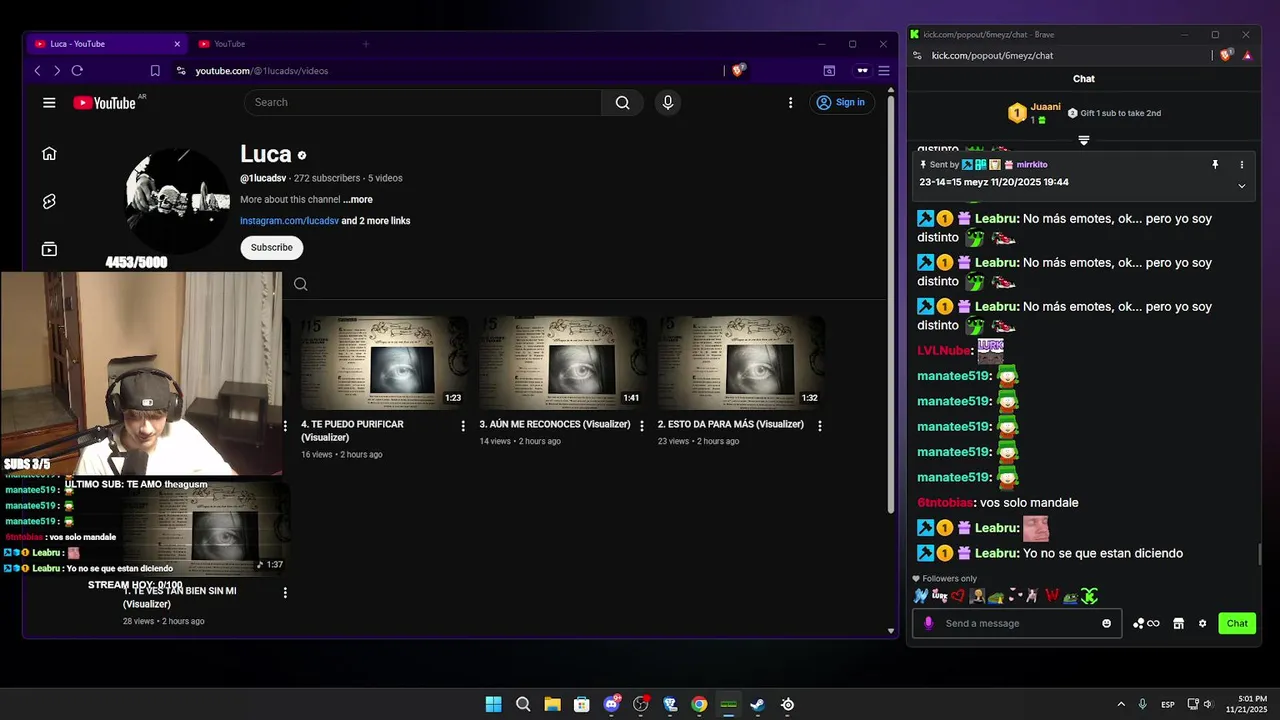Open YouTube settings three-dot menu next to Sign in

[790, 102]
